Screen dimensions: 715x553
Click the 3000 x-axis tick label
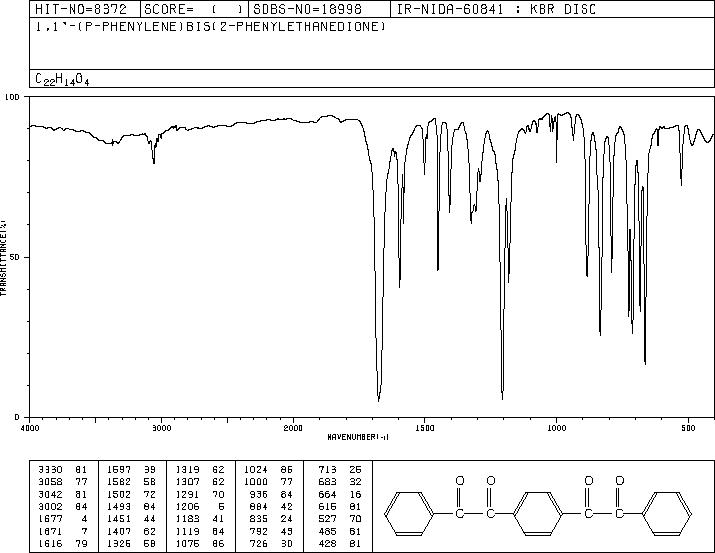click(x=161, y=428)
